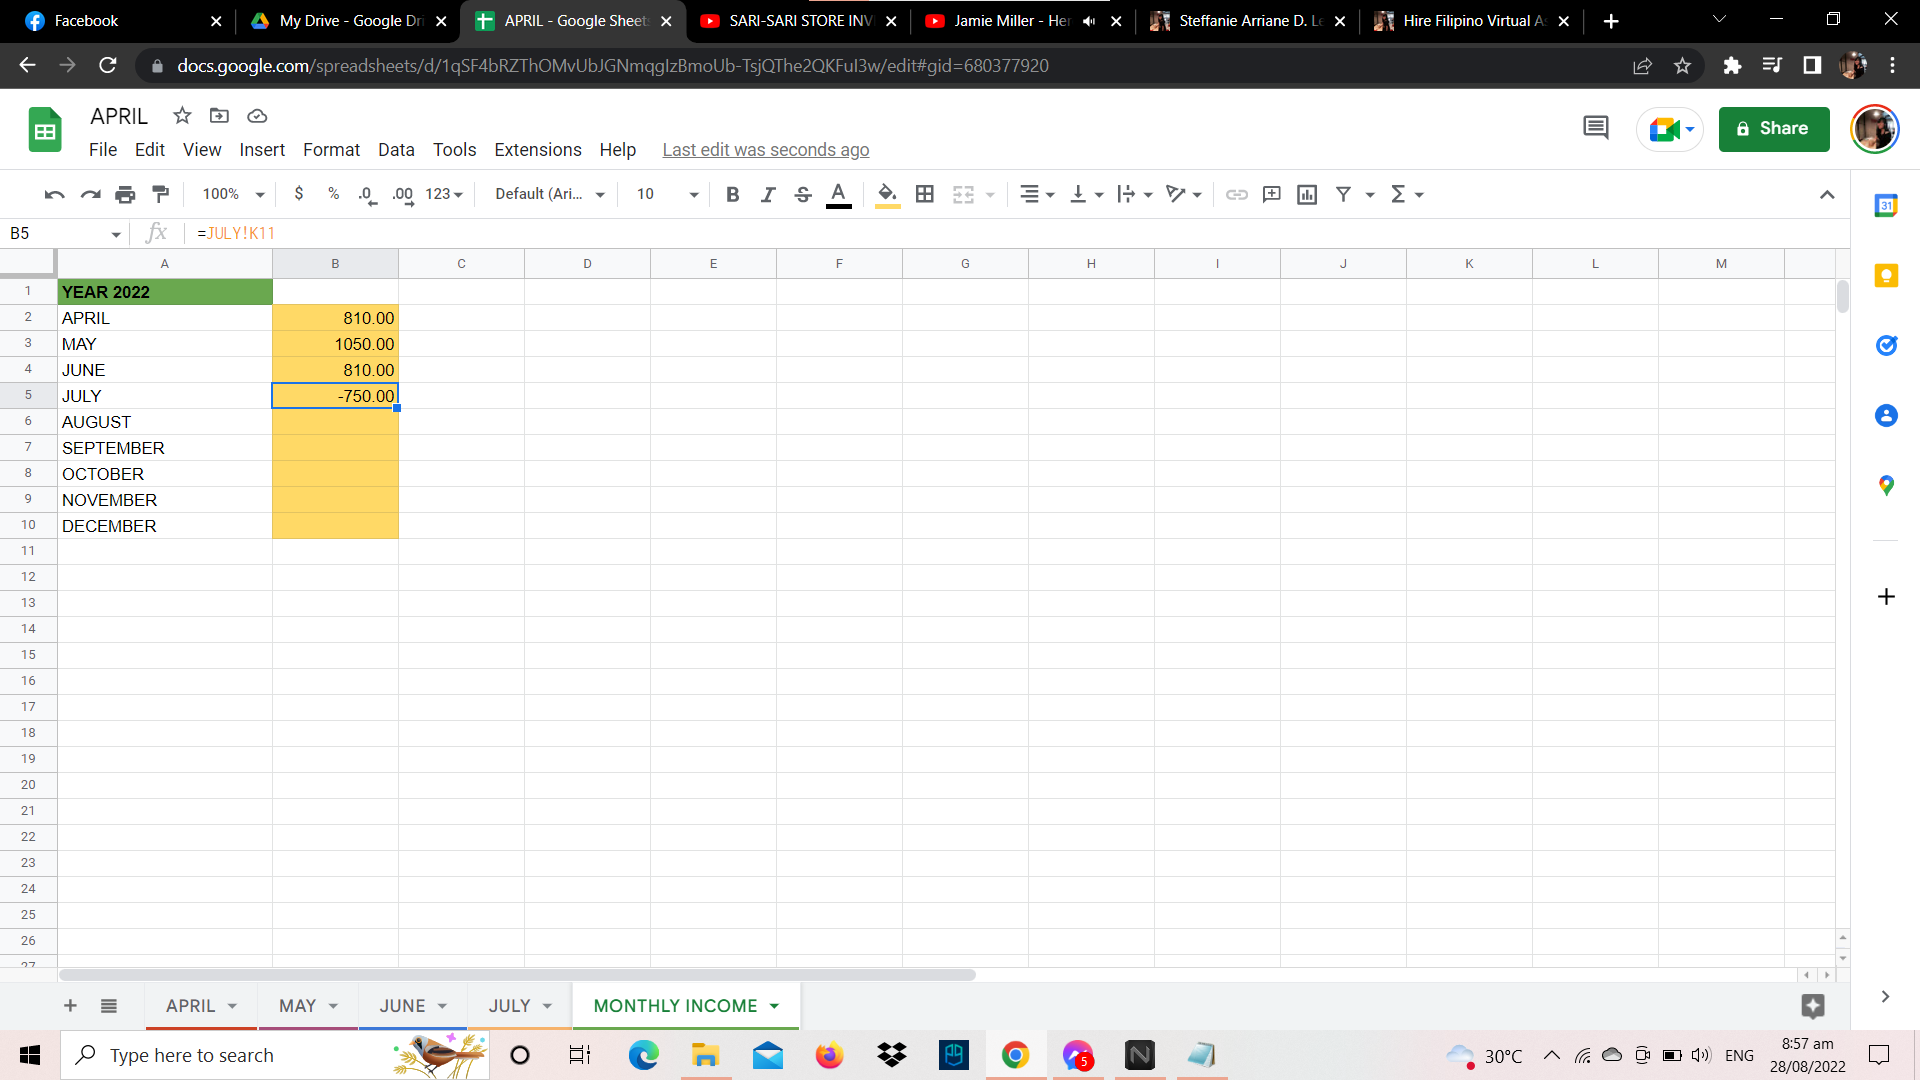The height and width of the screenshot is (1080, 1920).
Task: Click the Name box showing B5
Action: tap(60, 233)
